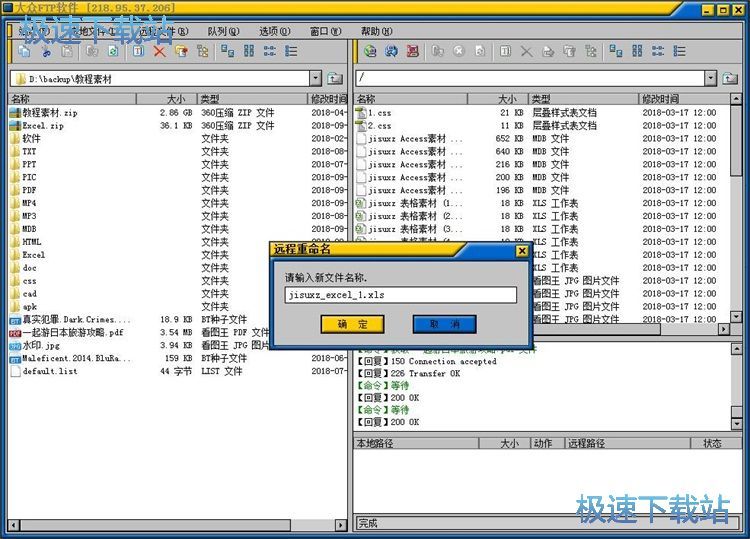Screen dimensions: 750x539
Task: Click the local Cut scissors icon
Action: [46, 51]
